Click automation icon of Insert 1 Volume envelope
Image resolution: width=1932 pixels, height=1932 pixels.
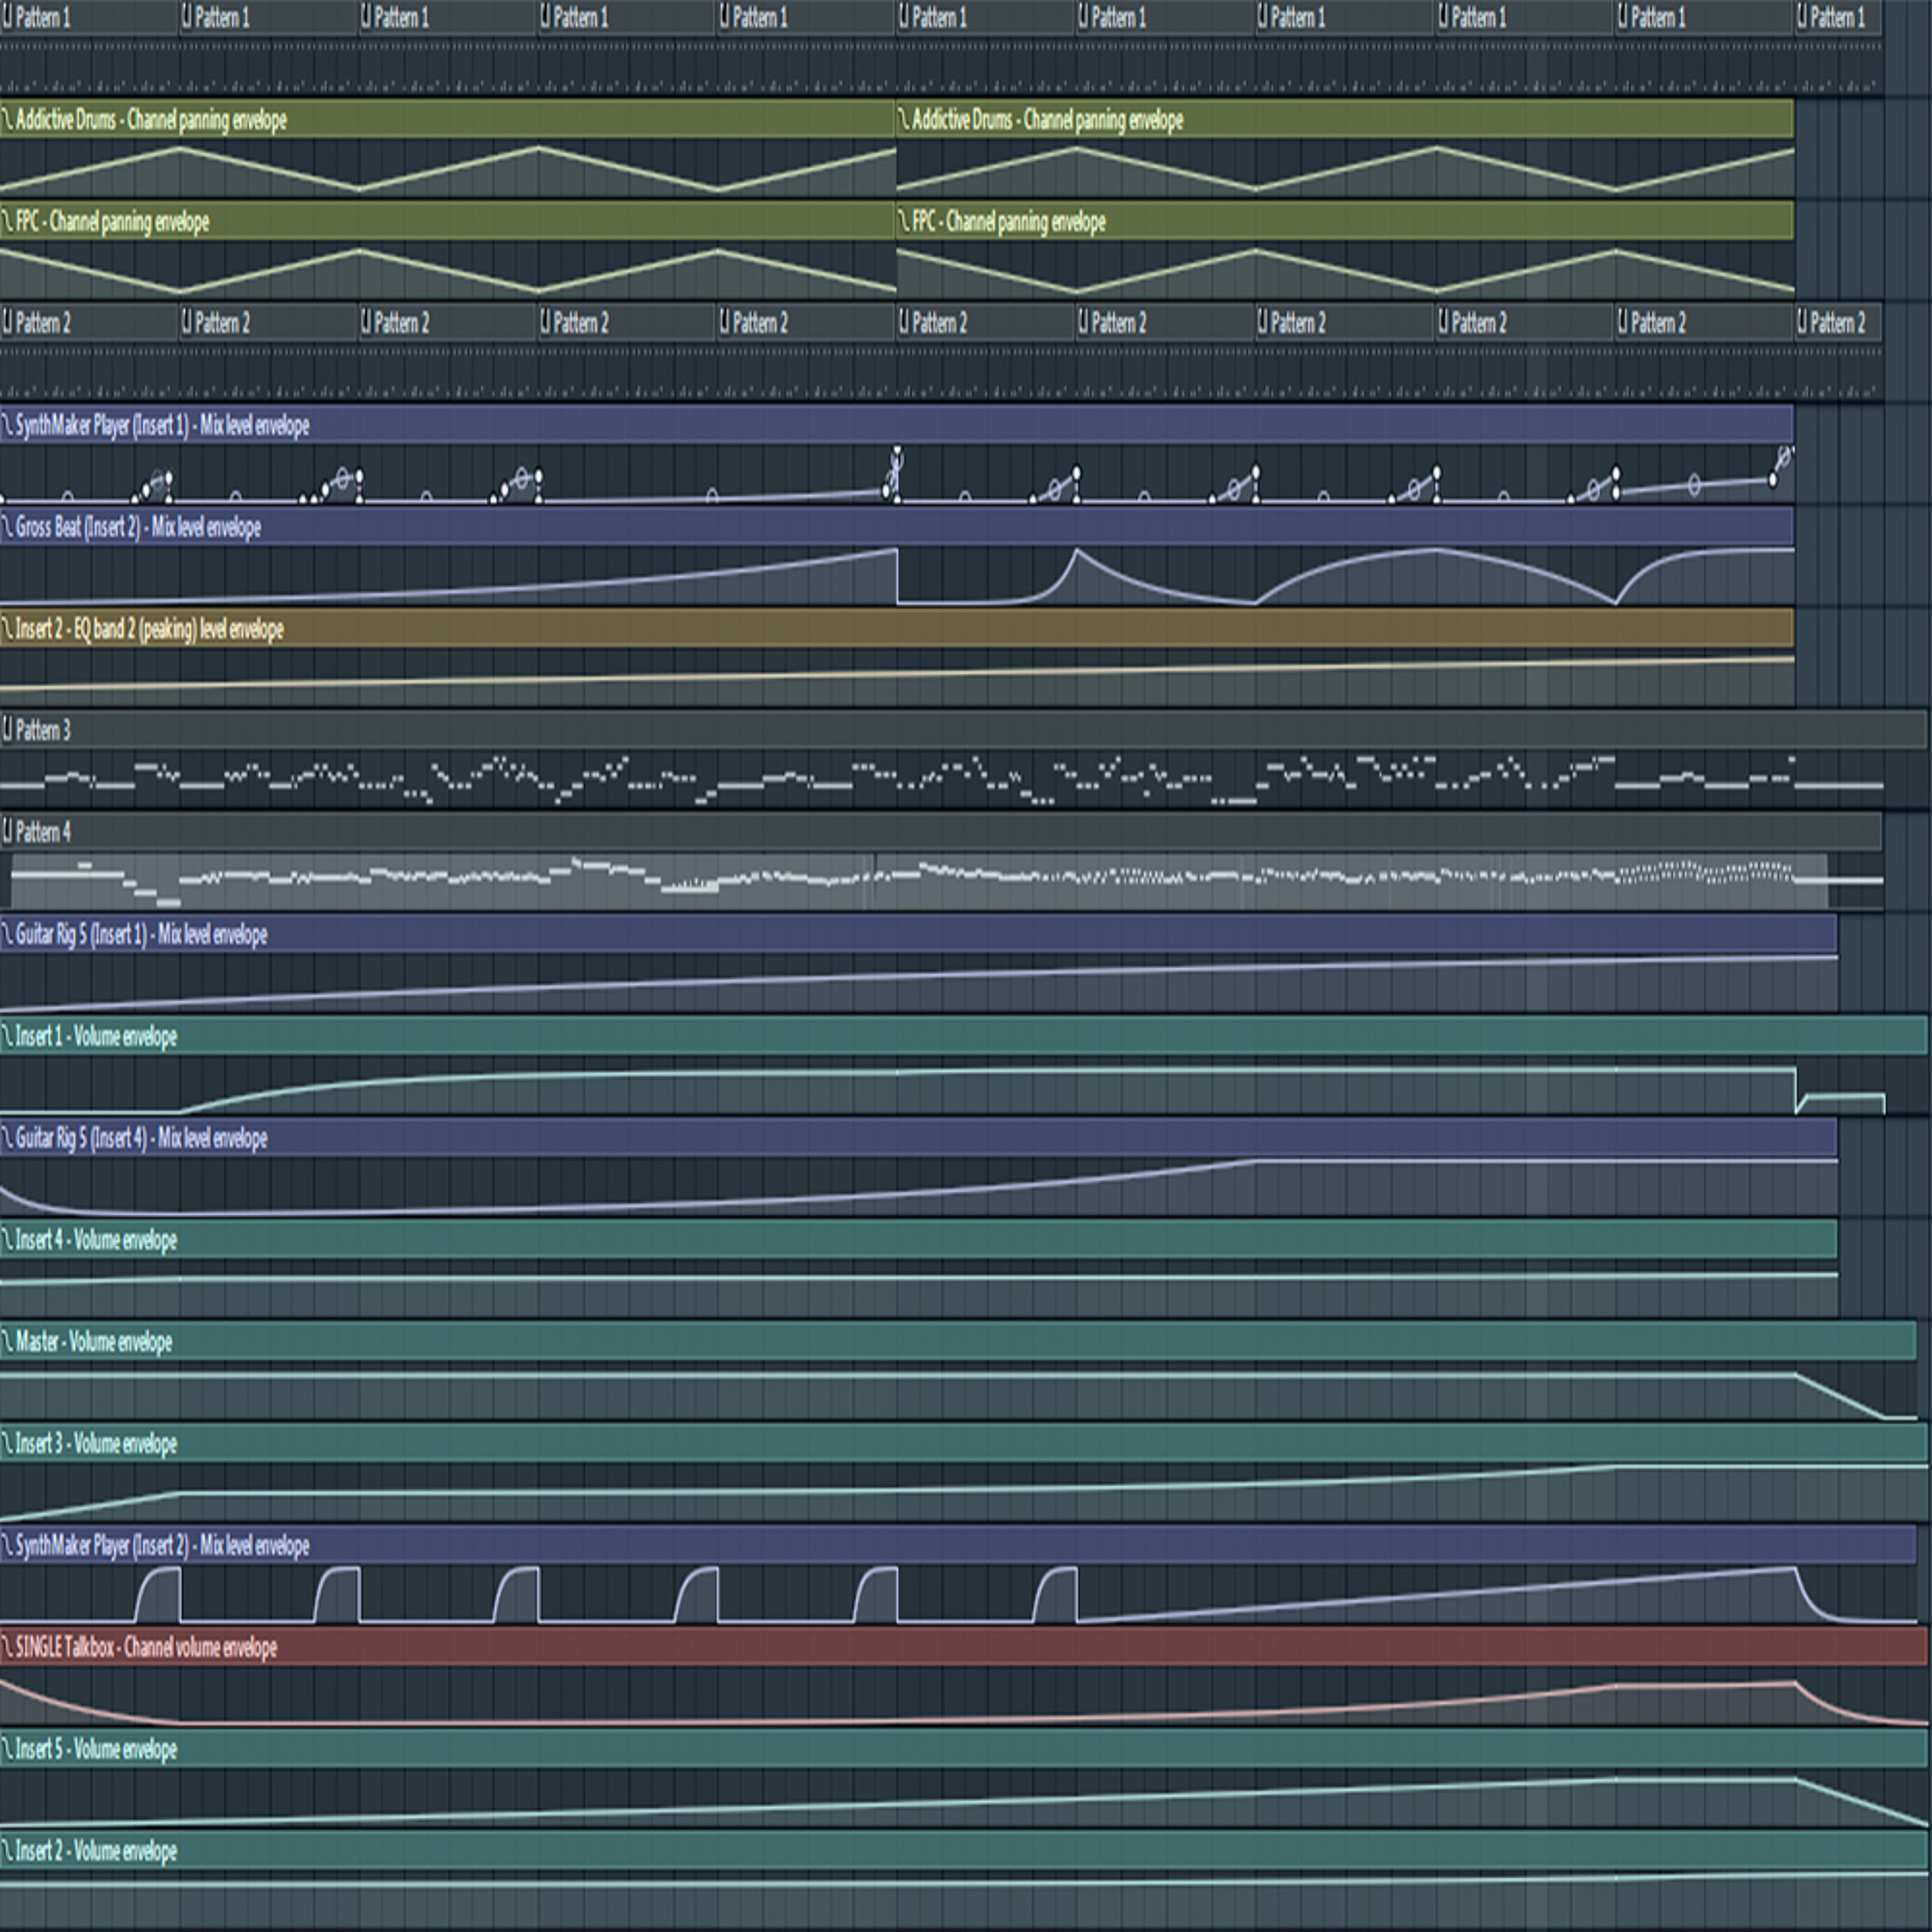pos(8,1037)
